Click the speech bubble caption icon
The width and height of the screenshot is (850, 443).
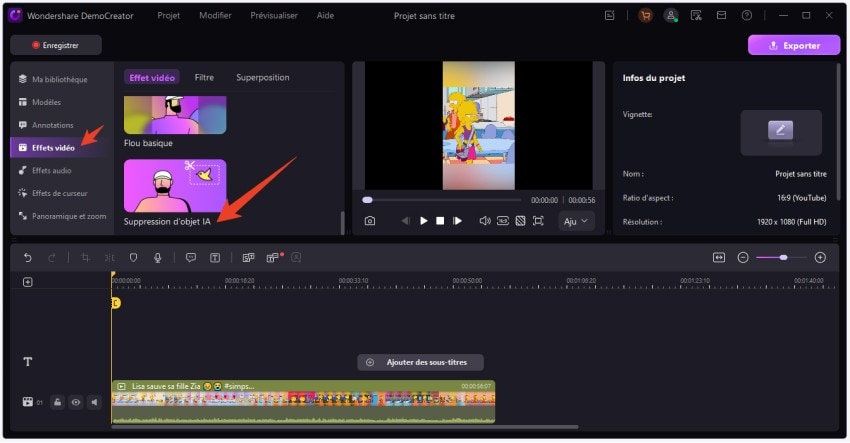[x=191, y=258]
